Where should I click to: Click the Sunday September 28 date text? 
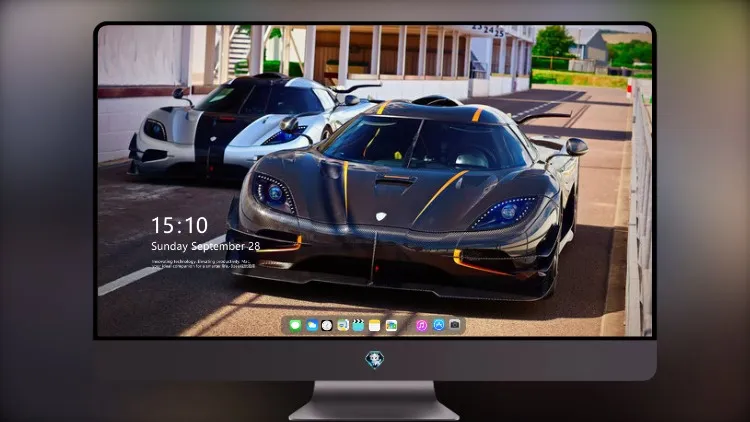[206, 246]
